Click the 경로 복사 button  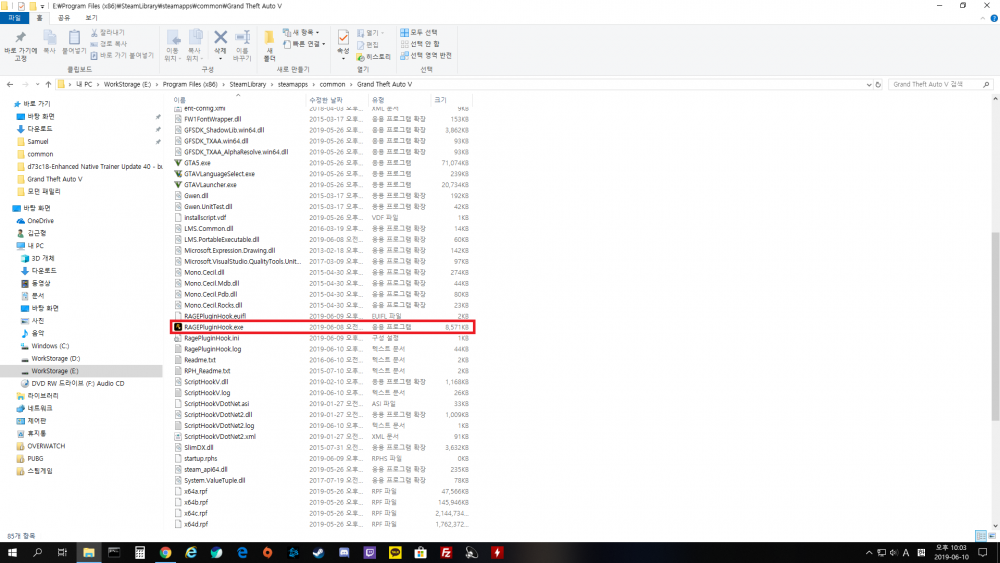point(108,43)
